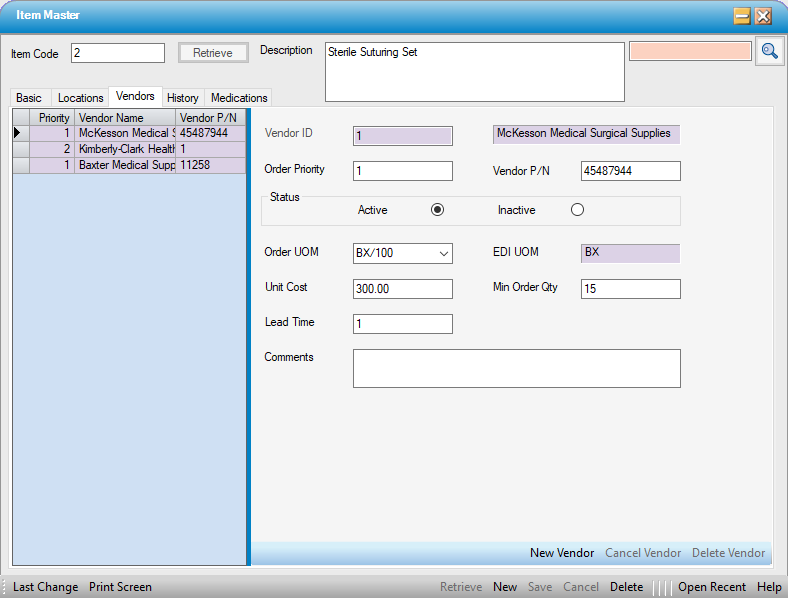Switch to the History tab
The image size is (788, 598).
pos(182,98)
